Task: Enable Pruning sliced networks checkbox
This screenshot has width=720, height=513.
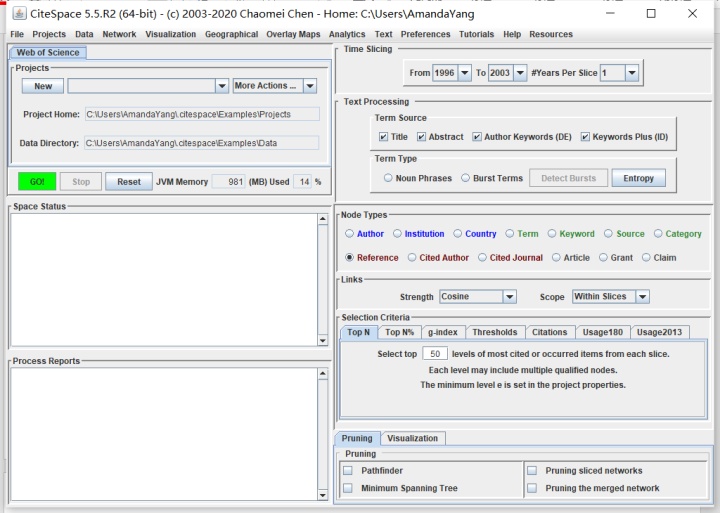Action: tap(532, 471)
